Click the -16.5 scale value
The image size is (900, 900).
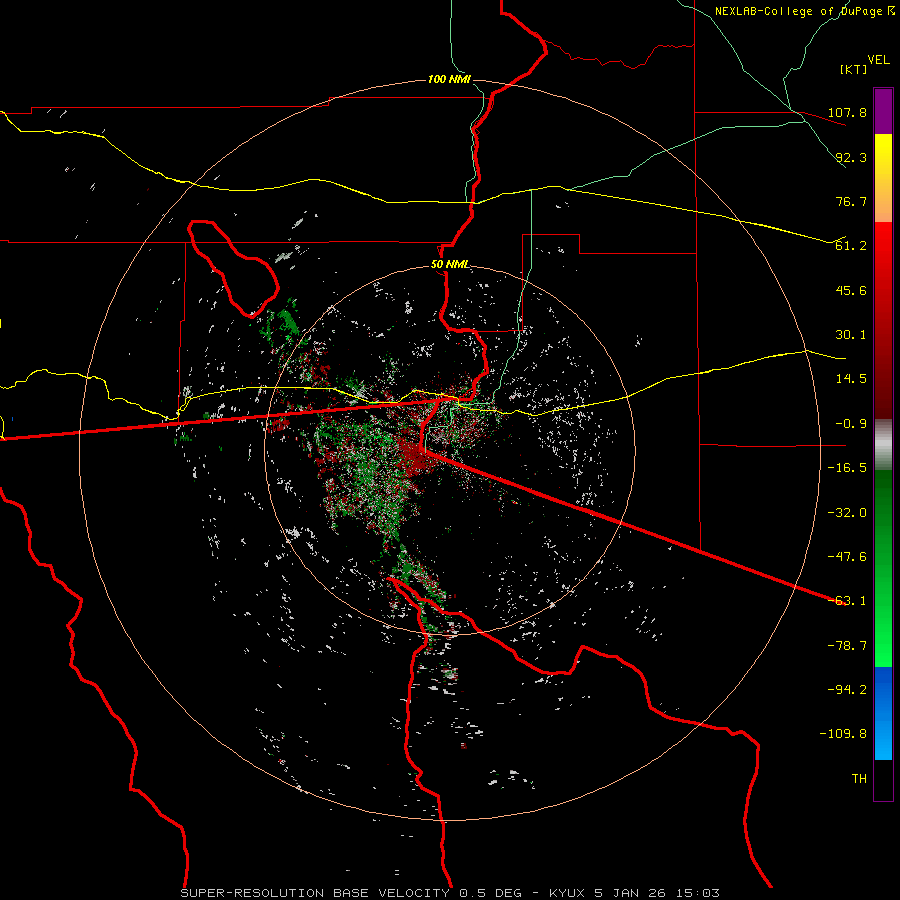pos(847,468)
